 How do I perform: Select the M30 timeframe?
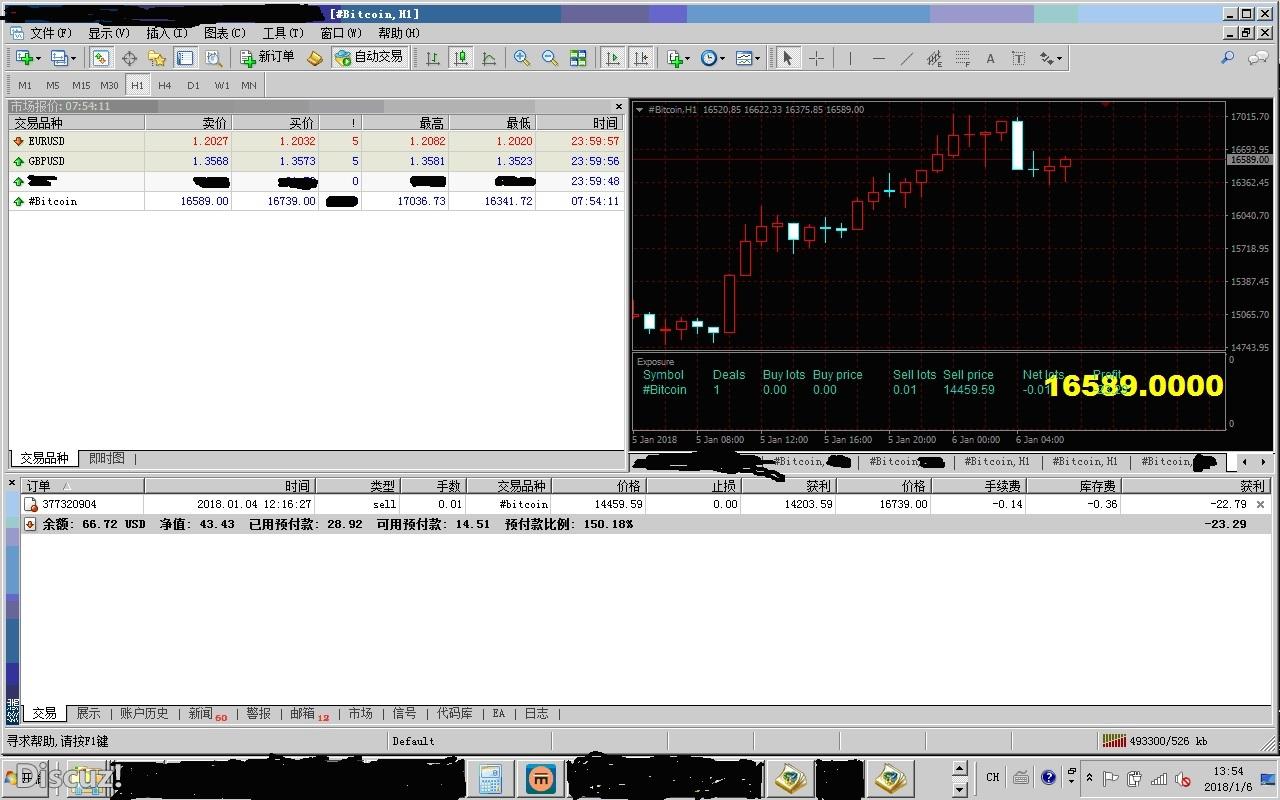click(x=109, y=85)
